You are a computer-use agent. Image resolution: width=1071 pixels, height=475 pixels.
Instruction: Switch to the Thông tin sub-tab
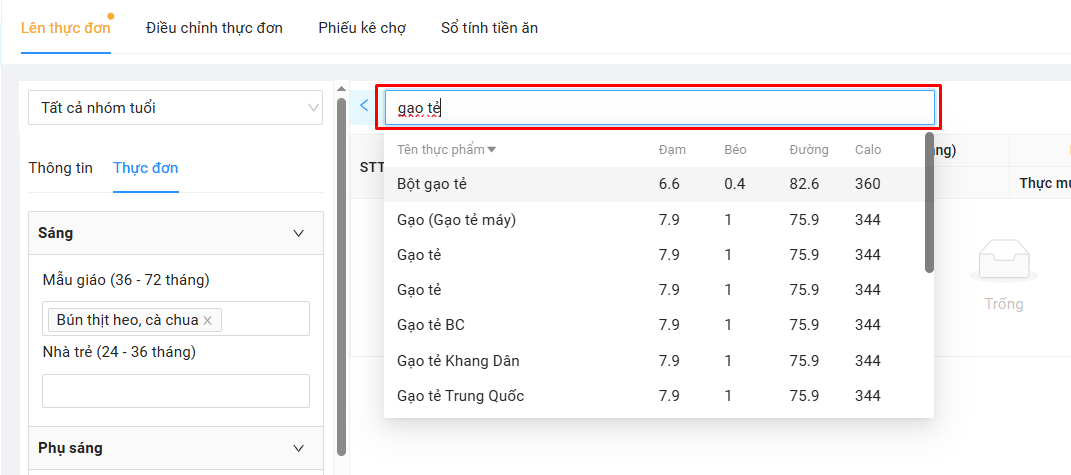coord(61,168)
